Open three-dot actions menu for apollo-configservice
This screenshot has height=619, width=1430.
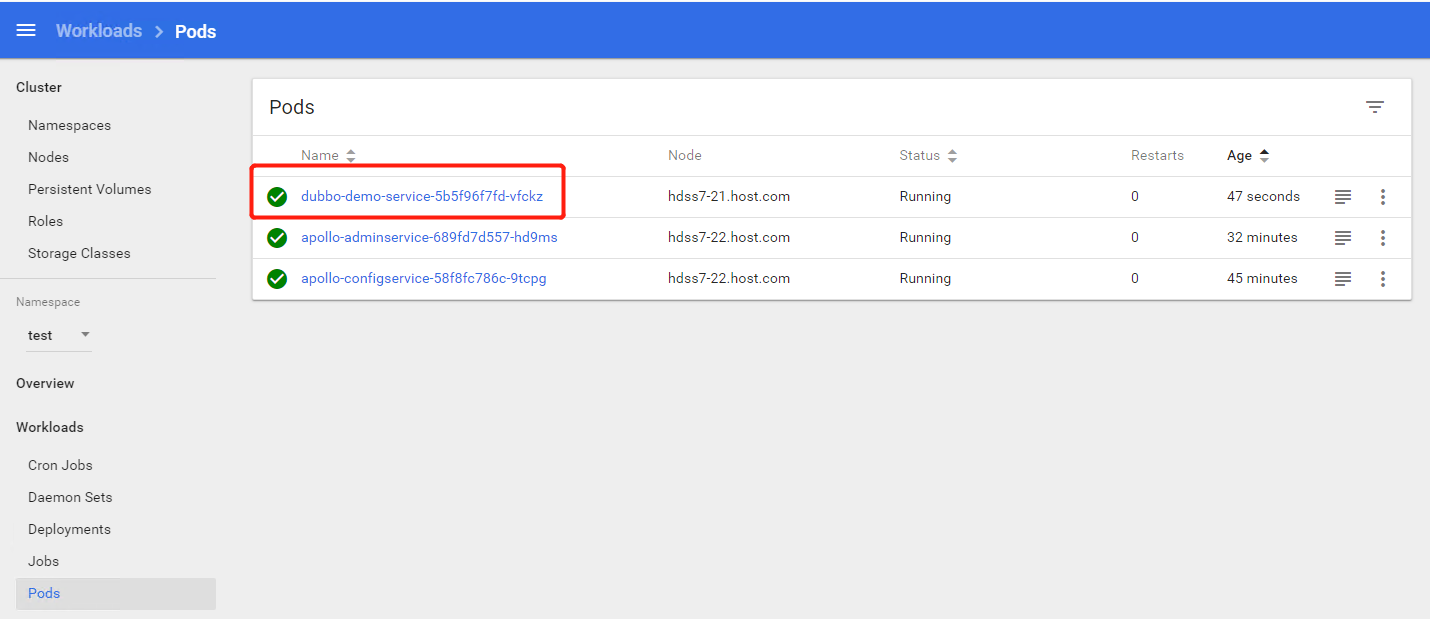click(1383, 279)
